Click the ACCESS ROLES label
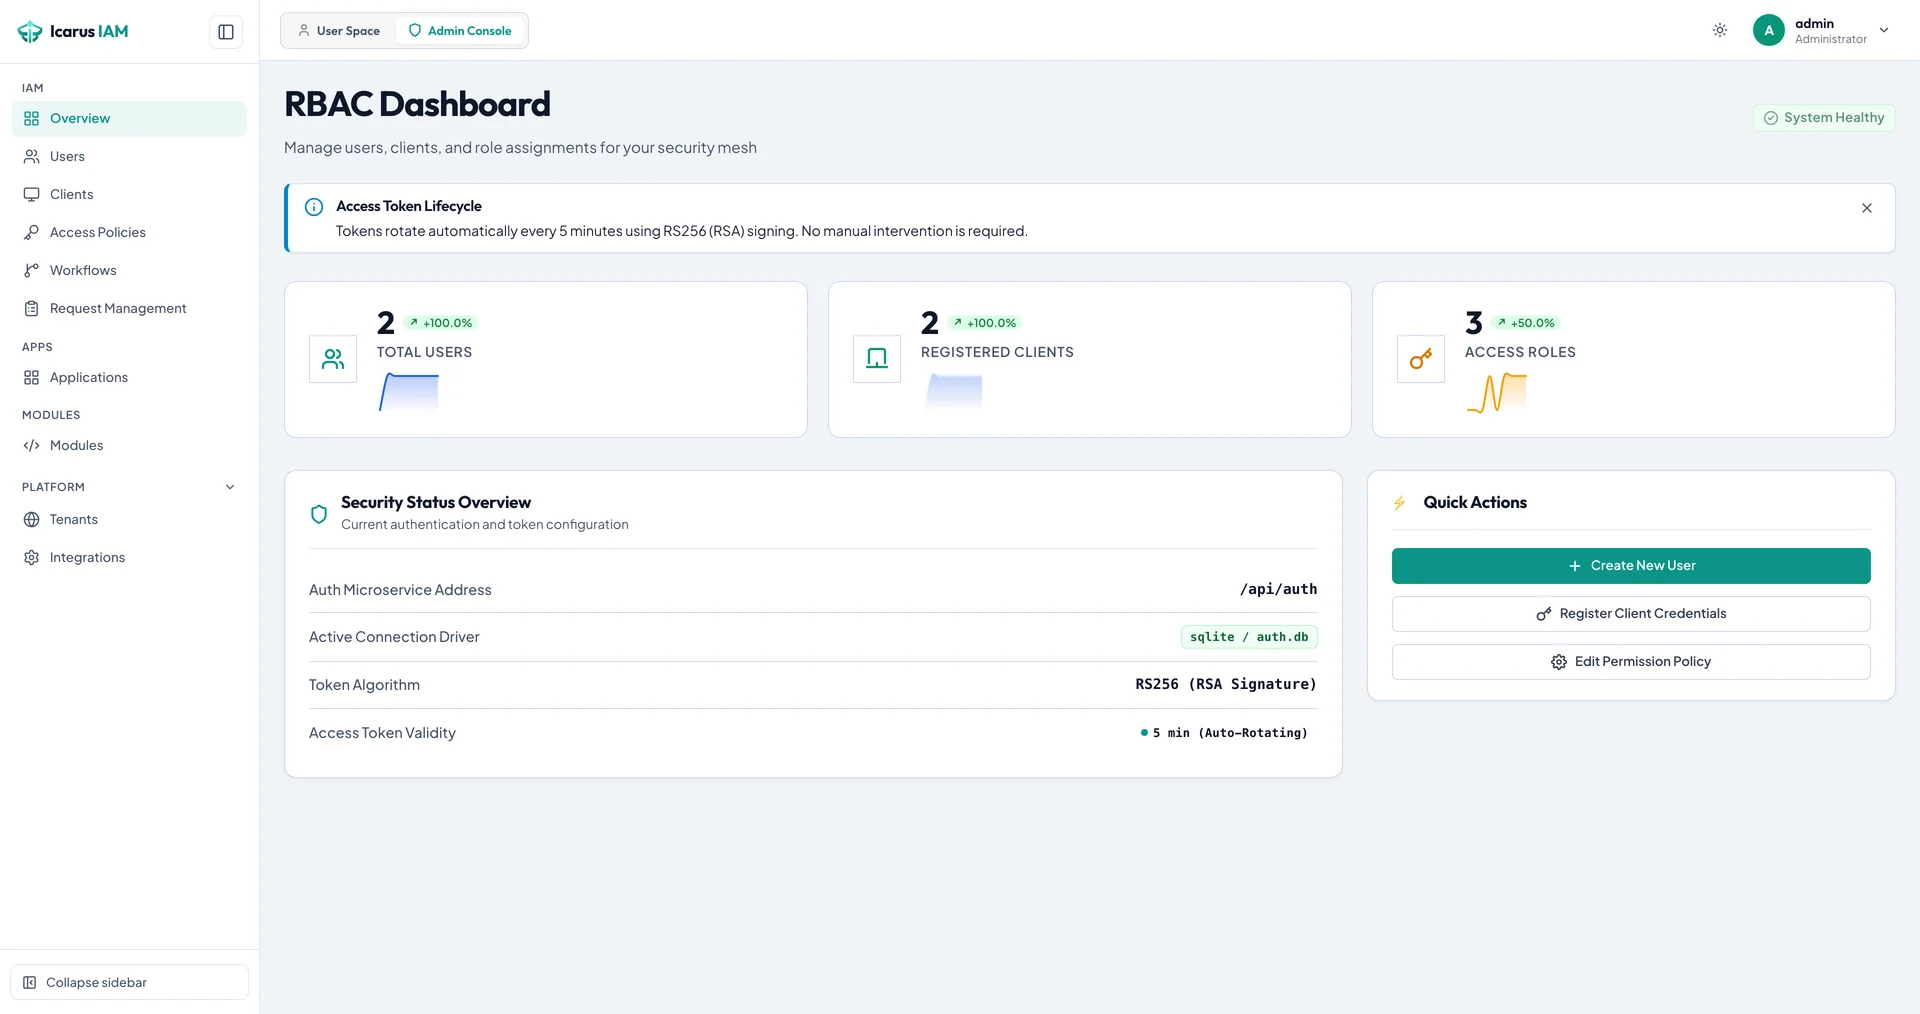The height and width of the screenshot is (1014, 1920). [1520, 352]
